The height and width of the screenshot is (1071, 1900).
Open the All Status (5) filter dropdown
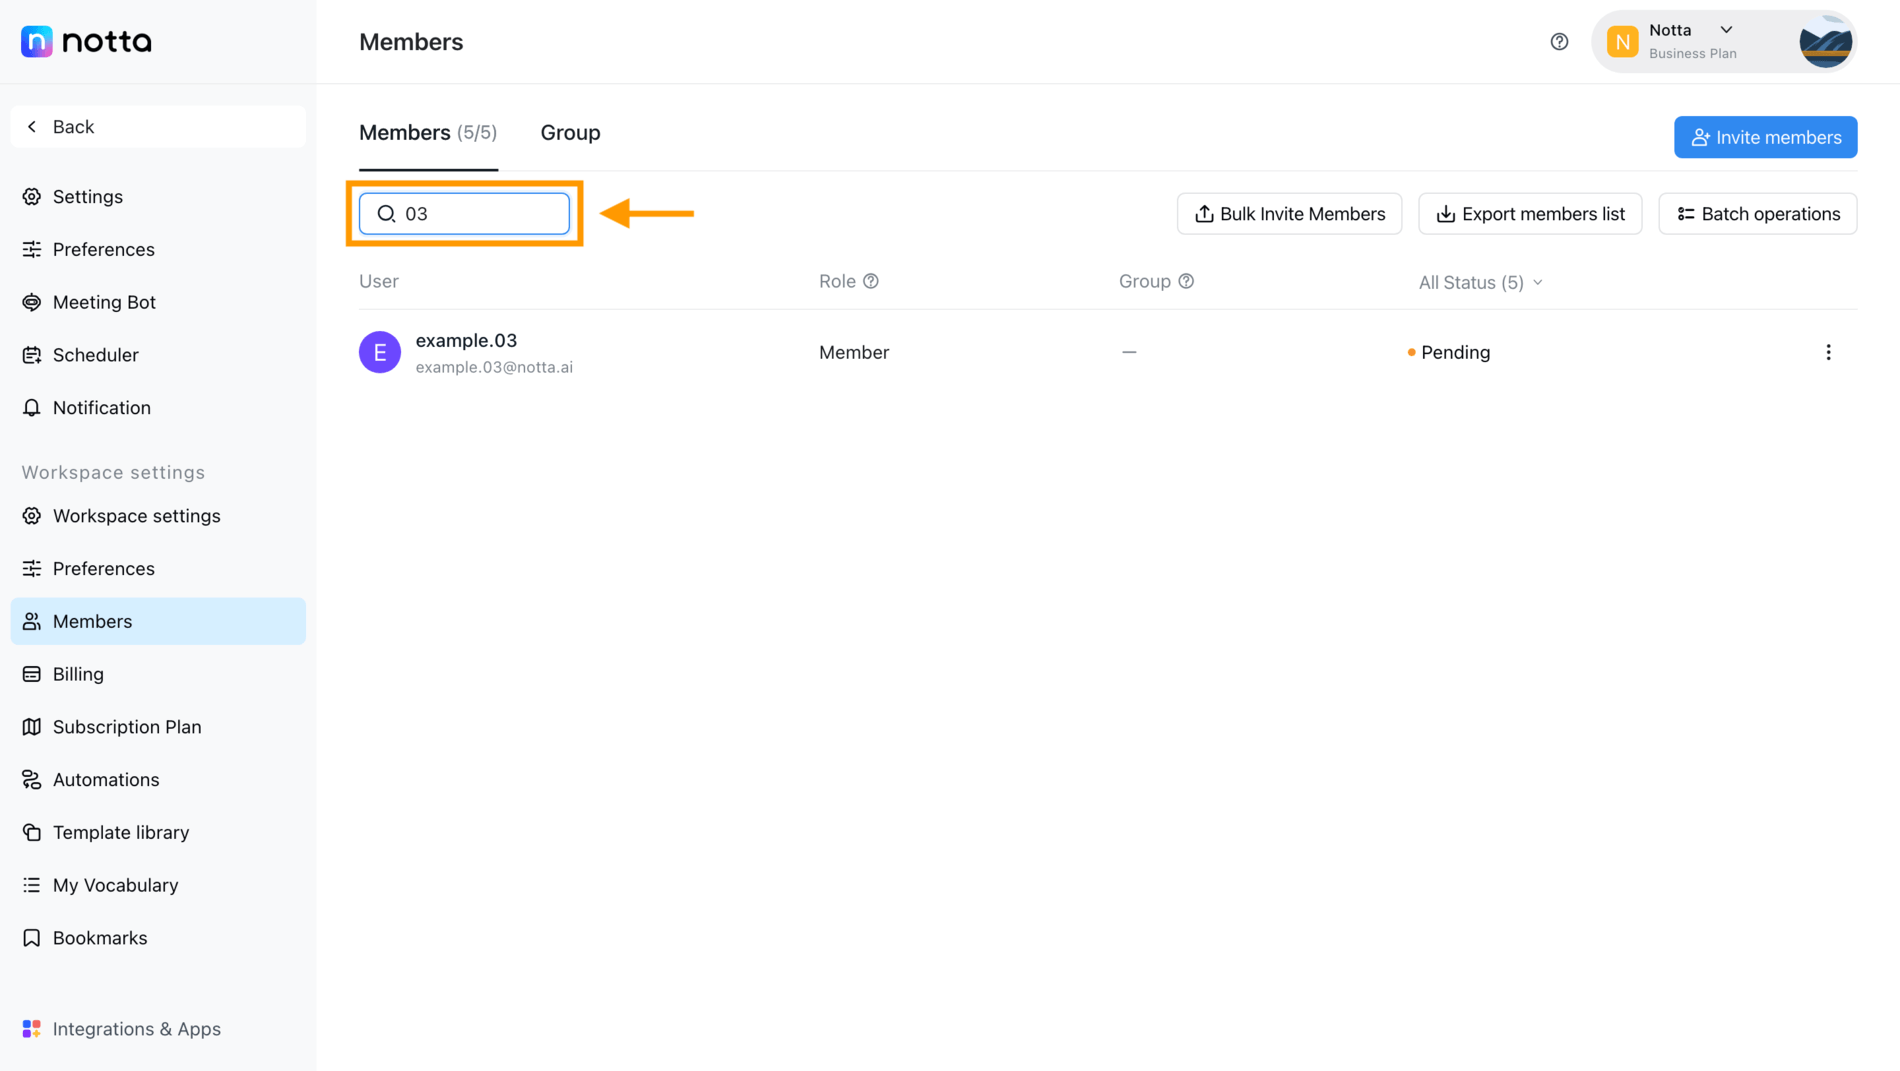(x=1480, y=283)
